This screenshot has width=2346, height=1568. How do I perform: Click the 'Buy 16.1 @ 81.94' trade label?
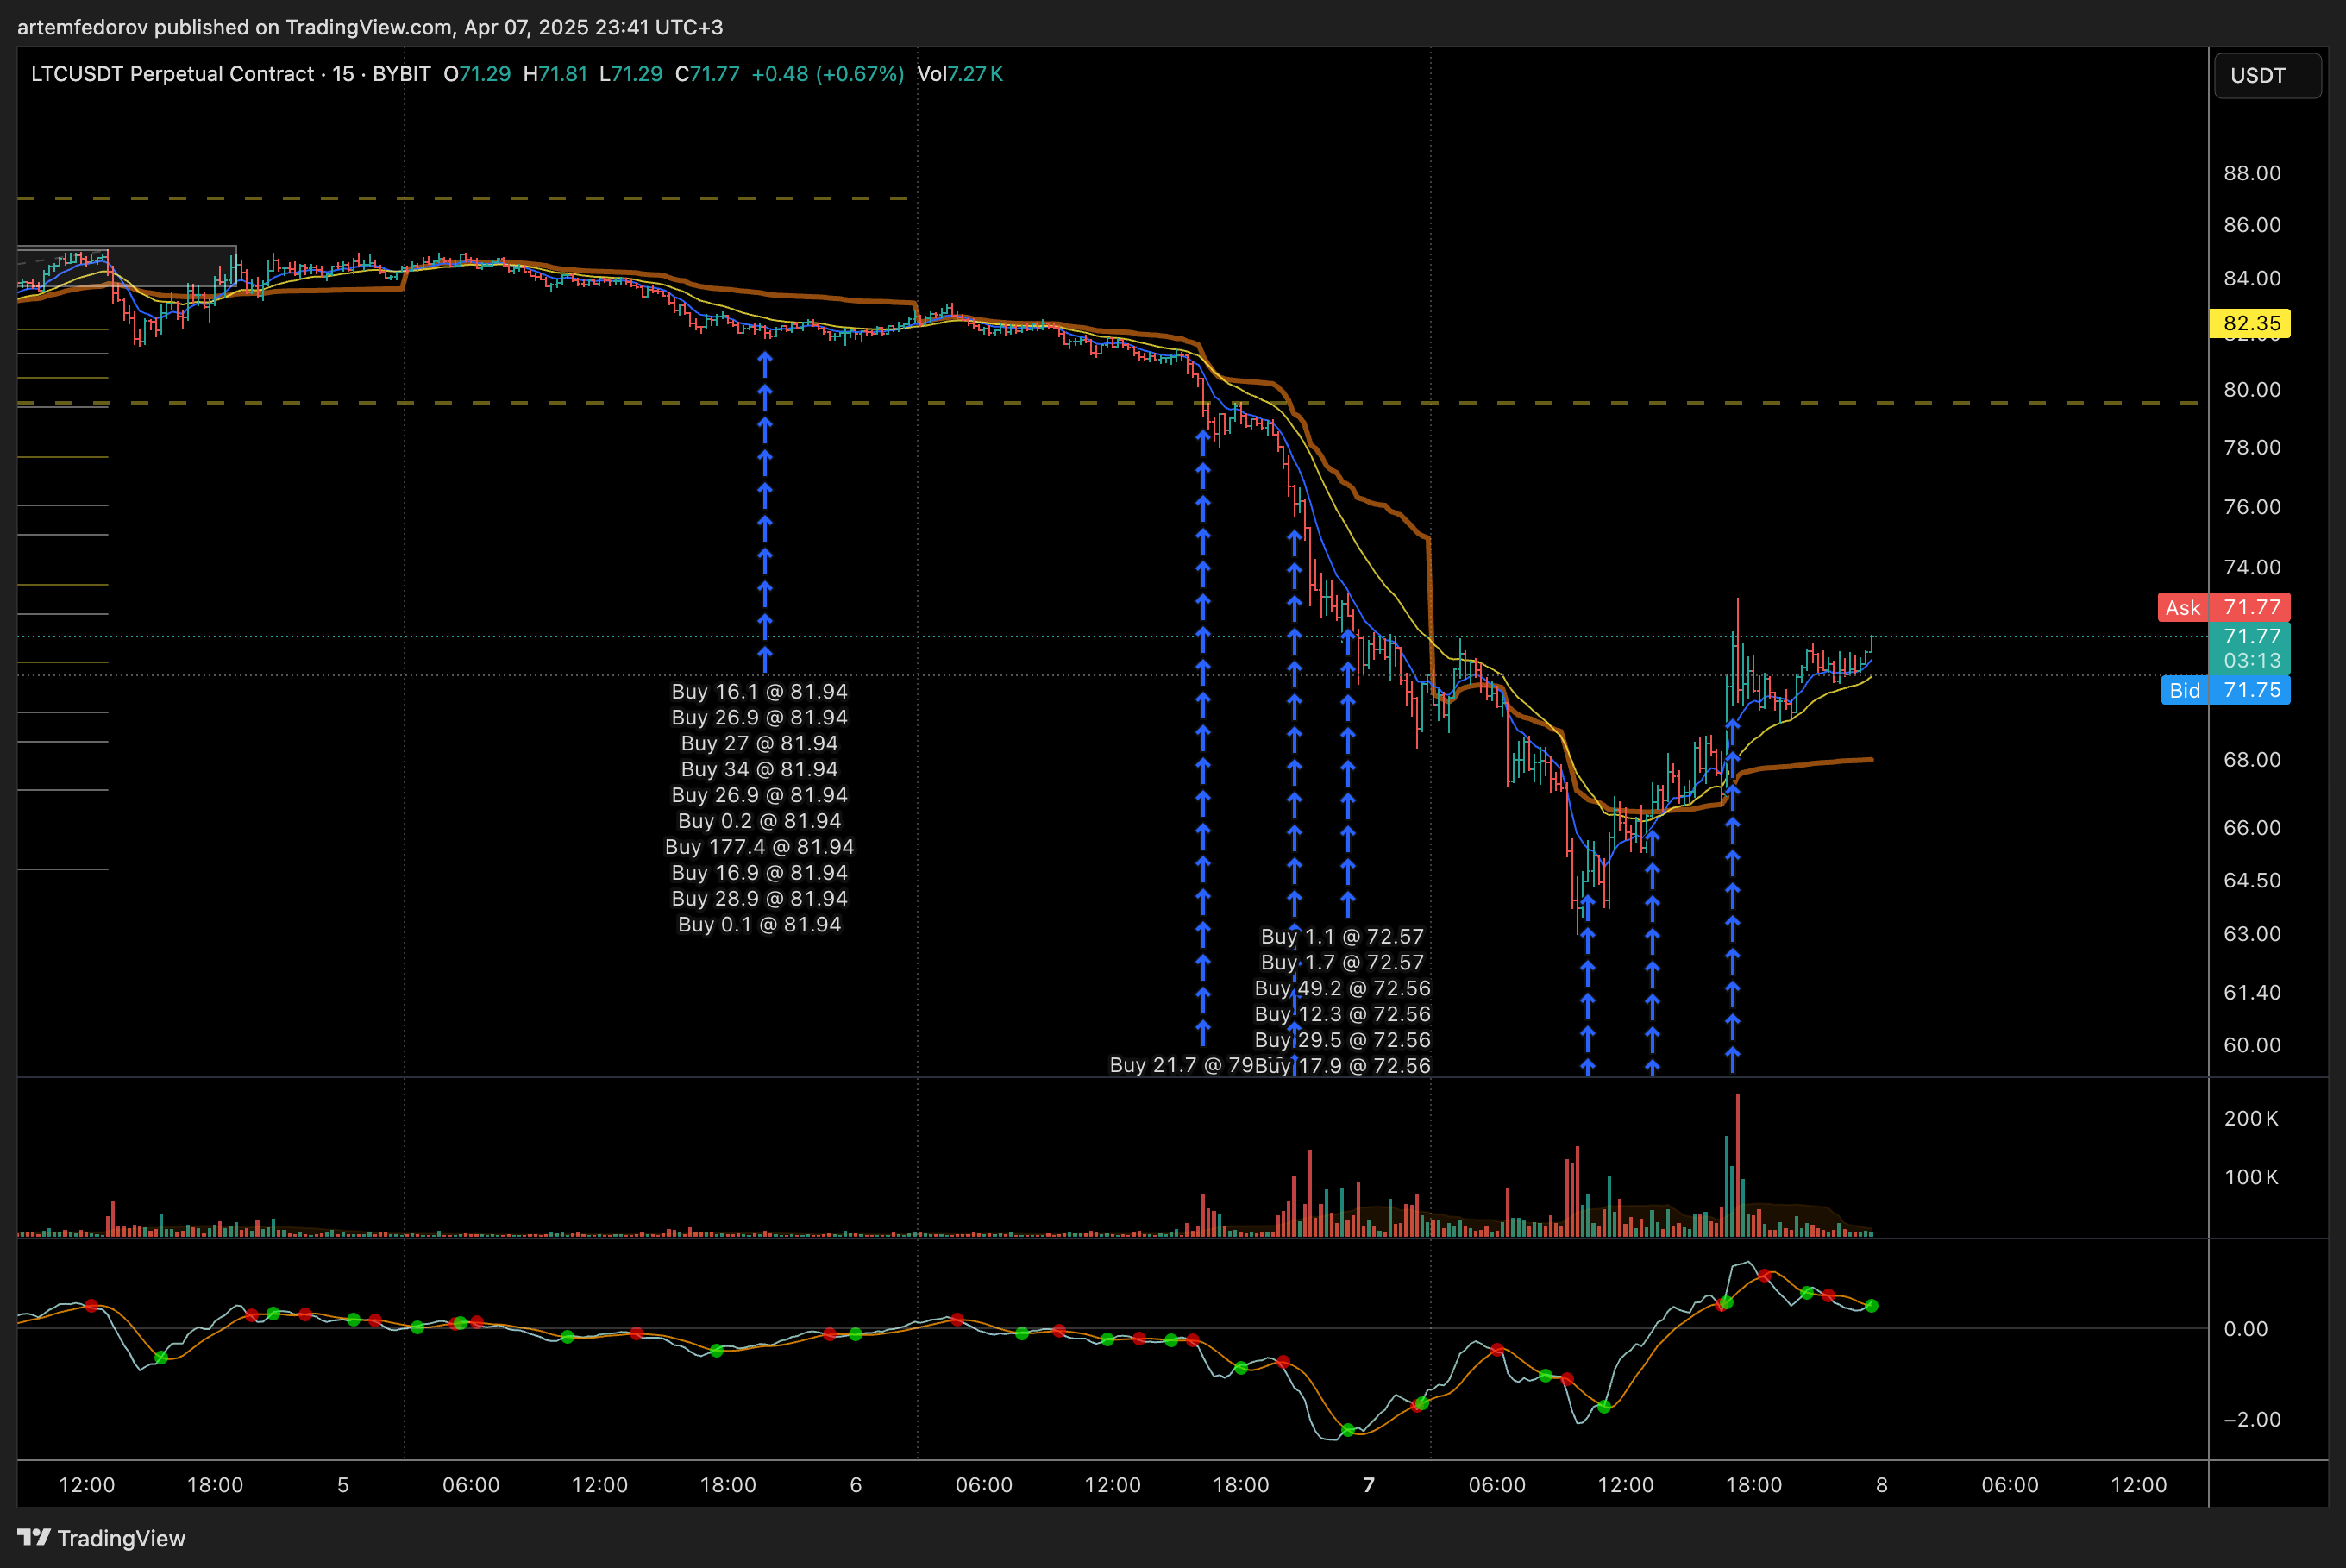pos(759,691)
